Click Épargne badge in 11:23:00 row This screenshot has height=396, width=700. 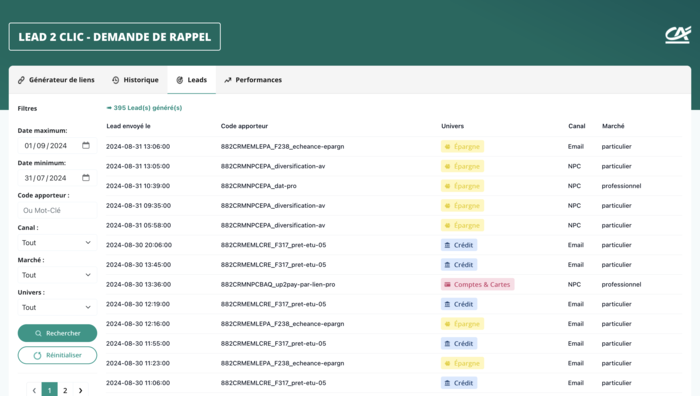pos(462,363)
